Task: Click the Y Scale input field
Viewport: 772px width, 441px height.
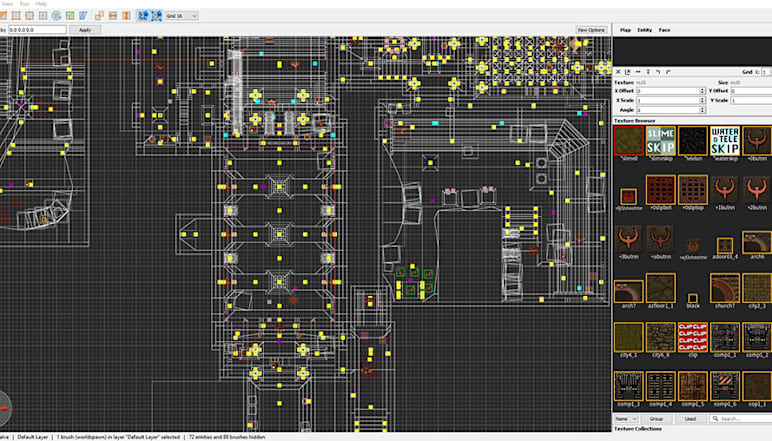Action: point(751,100)
